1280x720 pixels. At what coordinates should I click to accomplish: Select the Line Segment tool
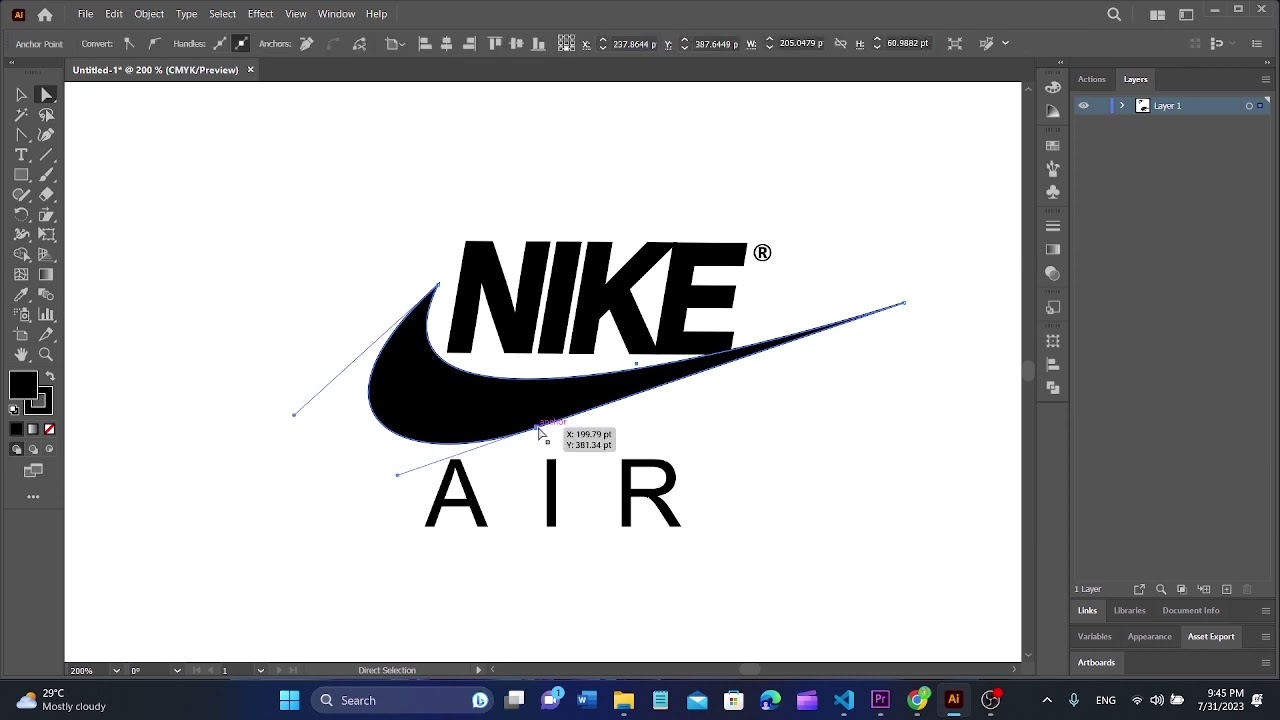[46, 155]
